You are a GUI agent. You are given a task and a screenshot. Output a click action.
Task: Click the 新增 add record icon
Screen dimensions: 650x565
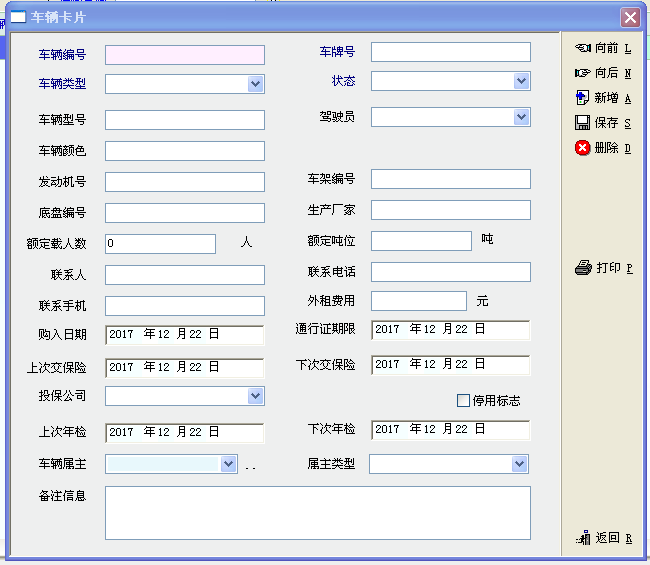582,98
